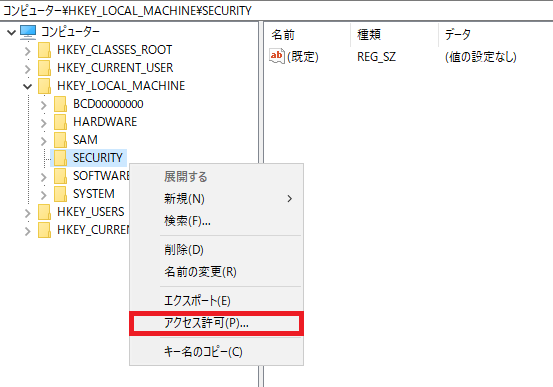Select the コンピューター tree label
The width and height of the screenshot is (553, 387).
pos(71,32)
